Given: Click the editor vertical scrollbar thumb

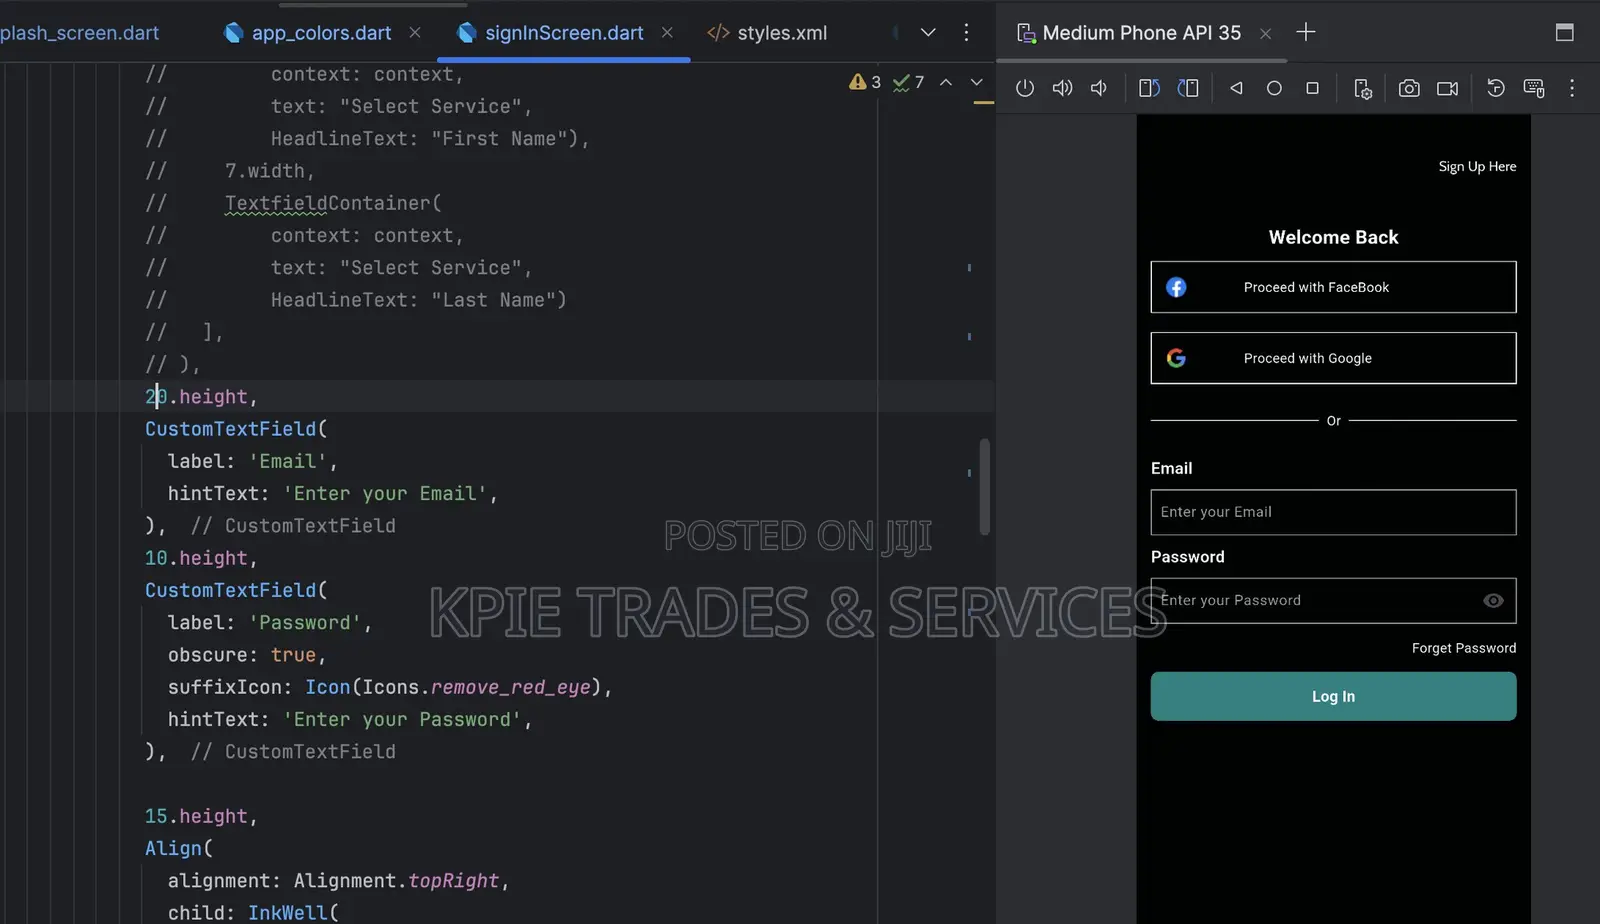Looking at the screenshot, I should click(x=984, y=487).
